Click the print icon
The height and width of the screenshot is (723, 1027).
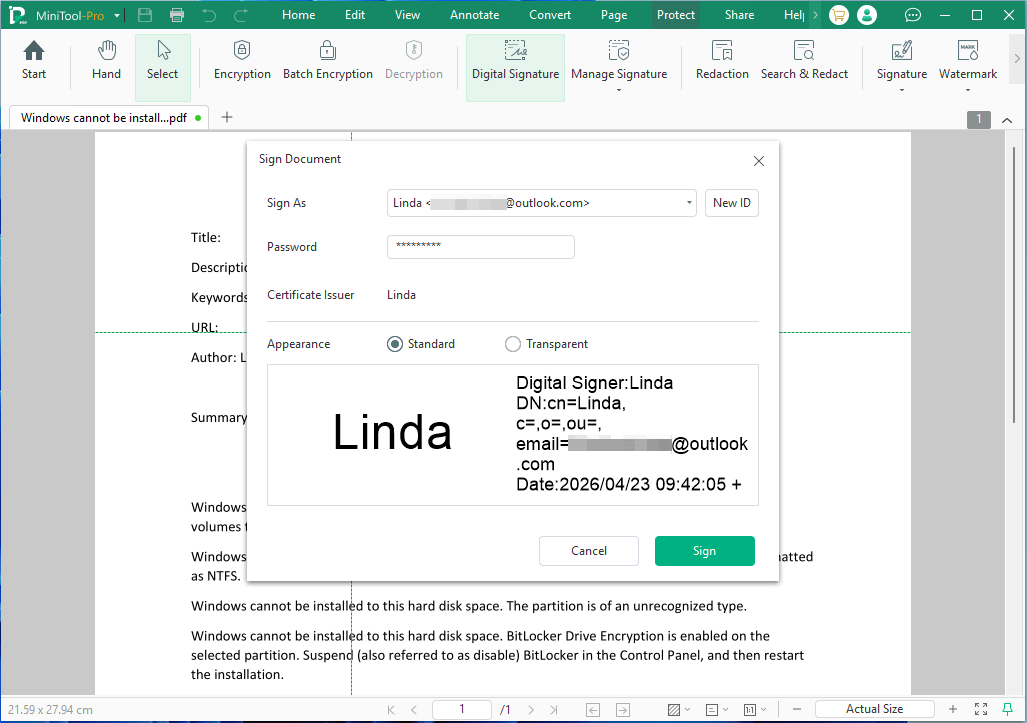[178, 14]
